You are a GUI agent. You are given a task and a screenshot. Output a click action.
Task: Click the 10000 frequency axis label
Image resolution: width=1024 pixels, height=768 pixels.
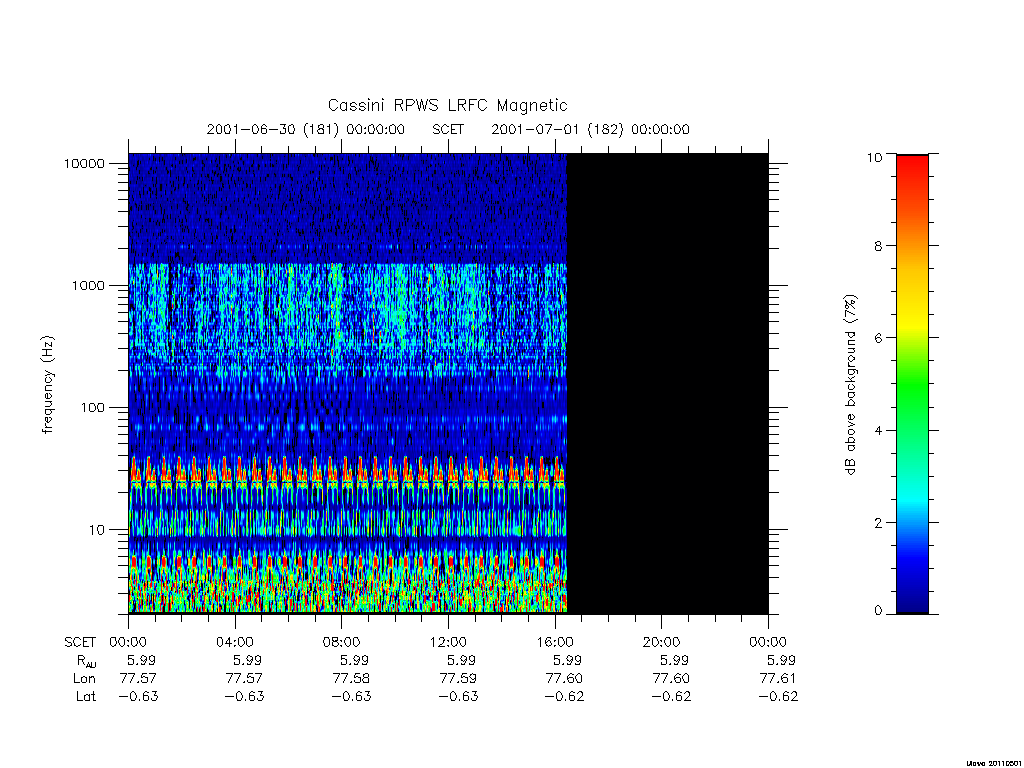tap(84, 163)
